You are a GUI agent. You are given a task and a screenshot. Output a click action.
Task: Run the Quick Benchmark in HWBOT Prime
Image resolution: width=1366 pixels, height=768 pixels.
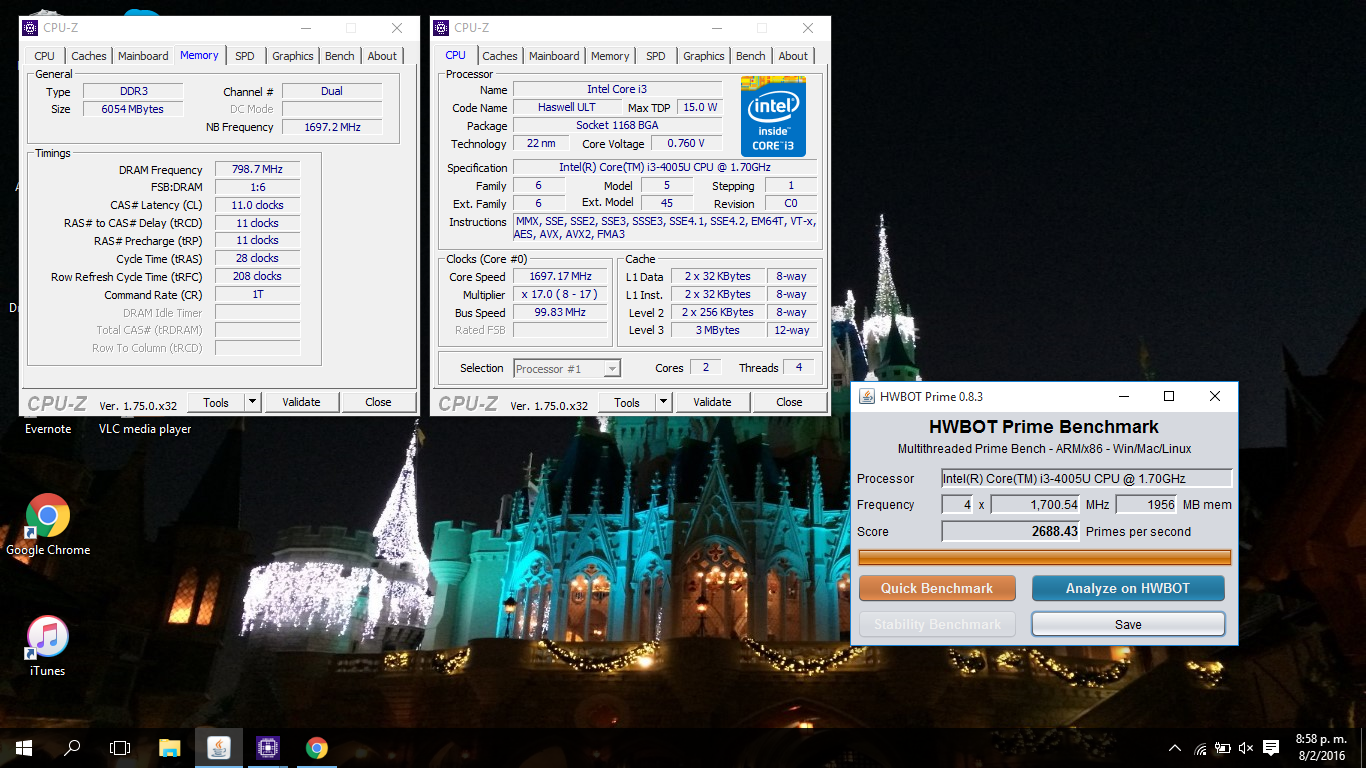[937, 588]
